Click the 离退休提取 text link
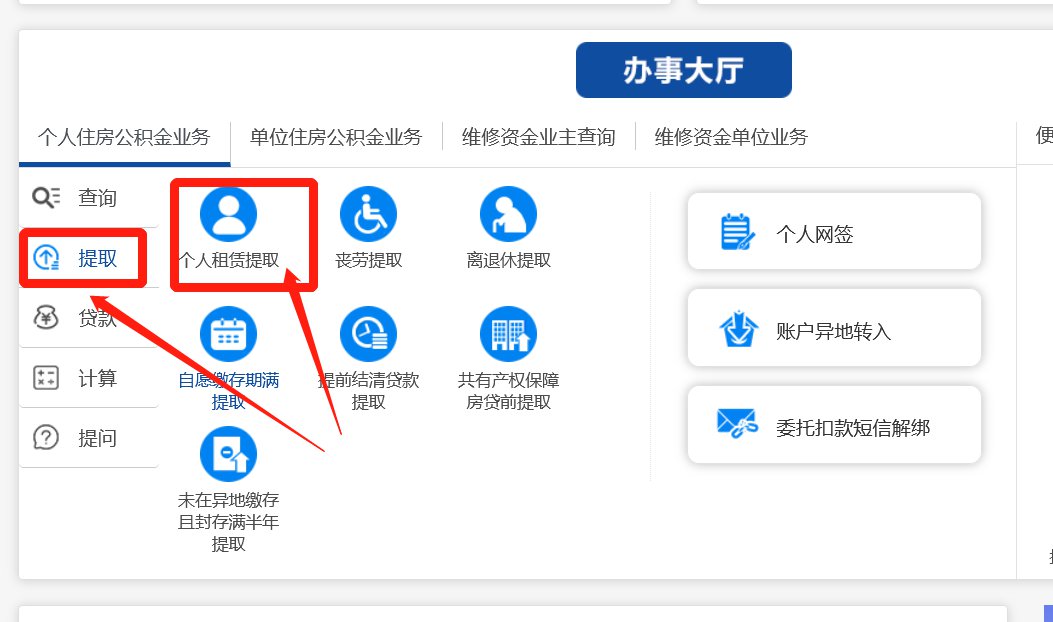Viewport: 1053px width, 622px height. pos(508,260)
